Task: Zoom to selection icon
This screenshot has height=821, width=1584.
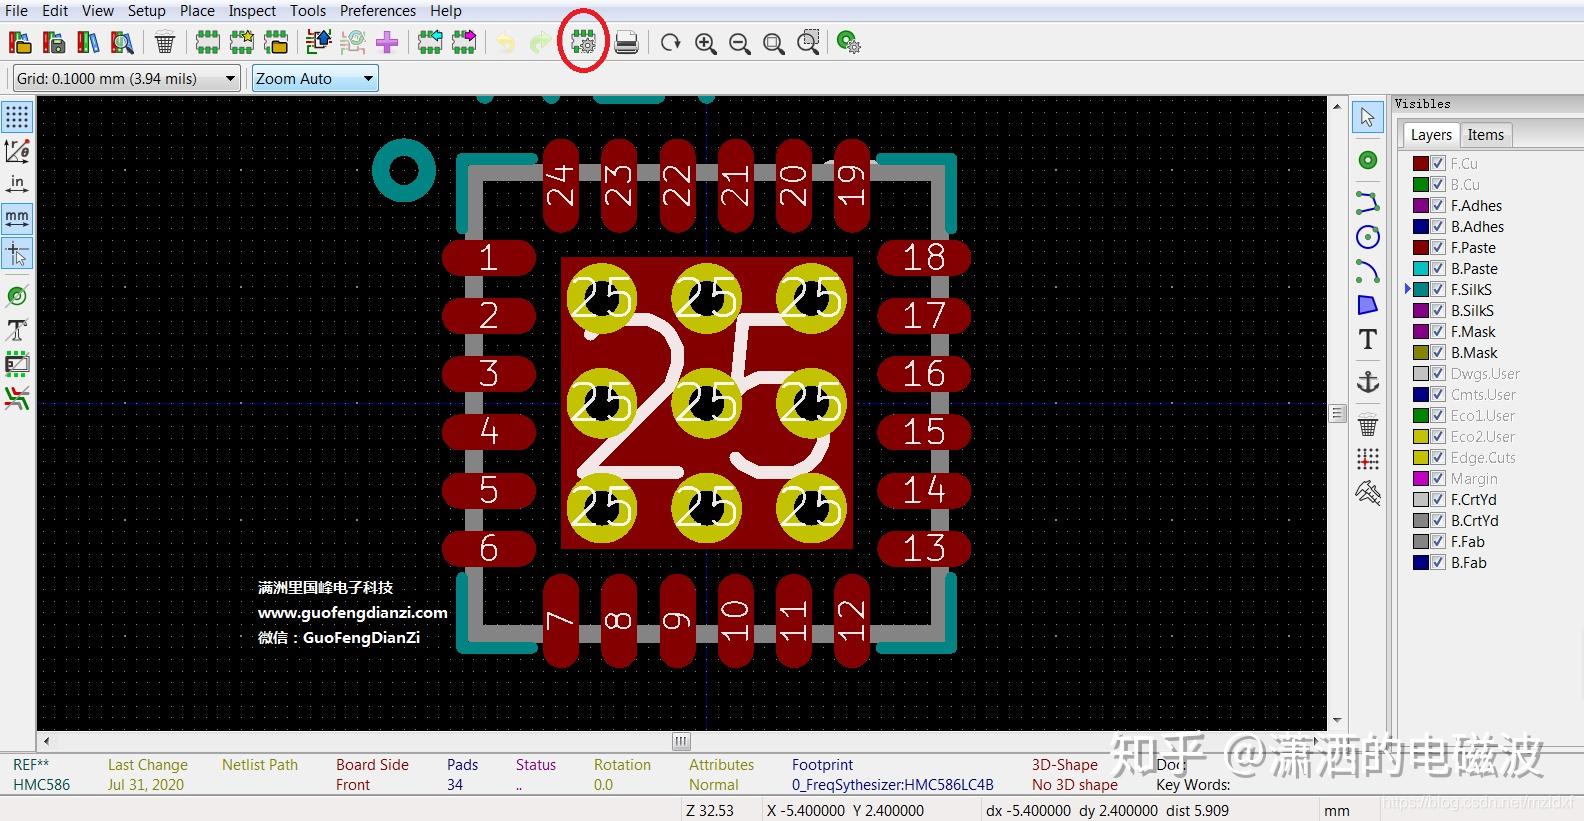Action: (x=808, y=42)
